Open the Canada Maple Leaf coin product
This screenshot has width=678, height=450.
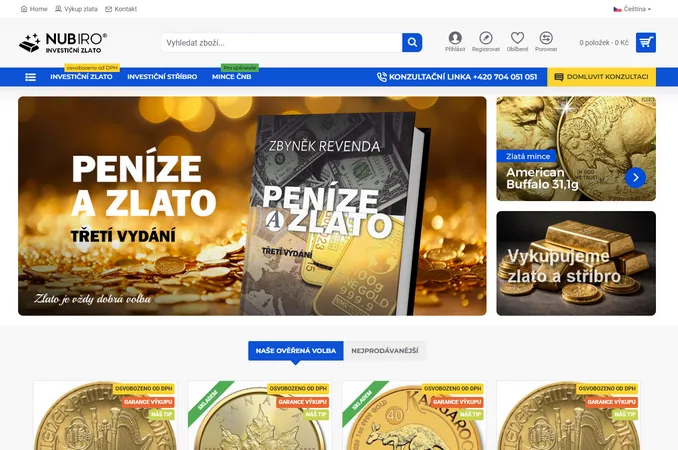point(259,415)
